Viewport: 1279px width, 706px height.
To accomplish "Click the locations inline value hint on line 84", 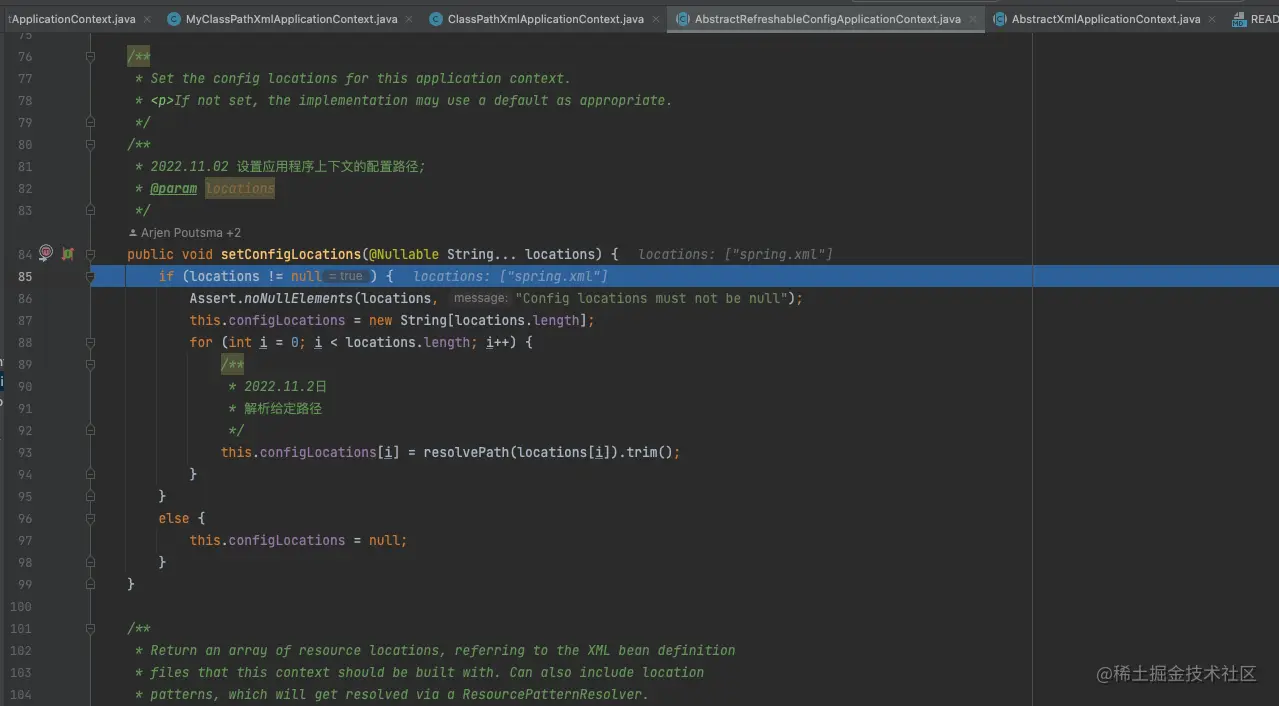I will click(x=735, y=254).
